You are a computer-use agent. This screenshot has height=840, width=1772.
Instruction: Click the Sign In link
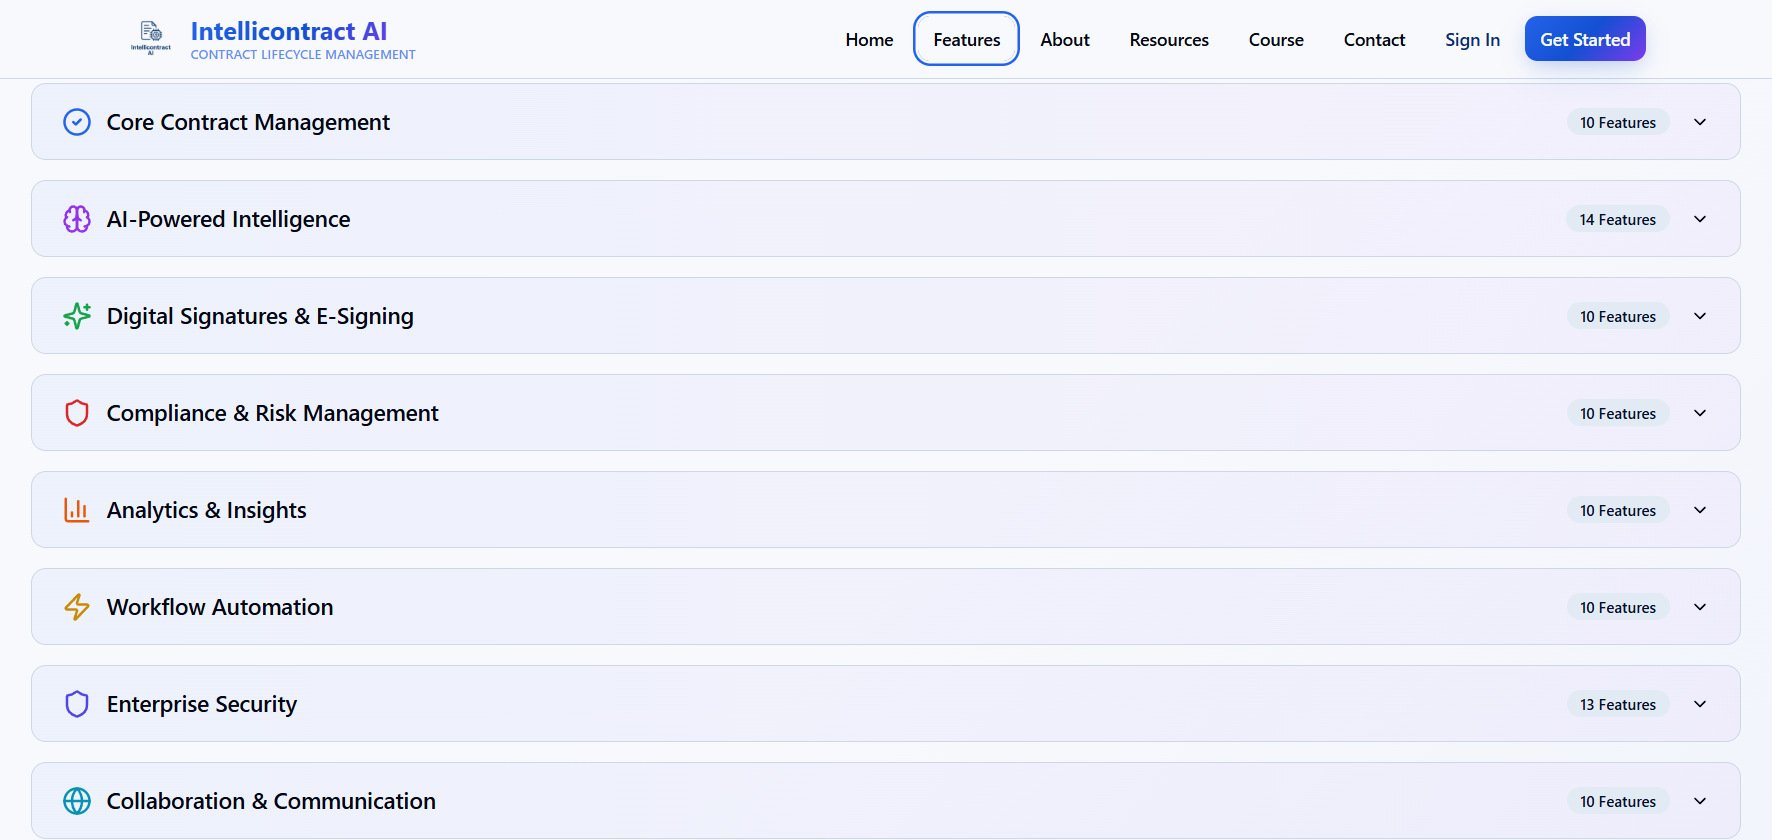coord(1472,40)
